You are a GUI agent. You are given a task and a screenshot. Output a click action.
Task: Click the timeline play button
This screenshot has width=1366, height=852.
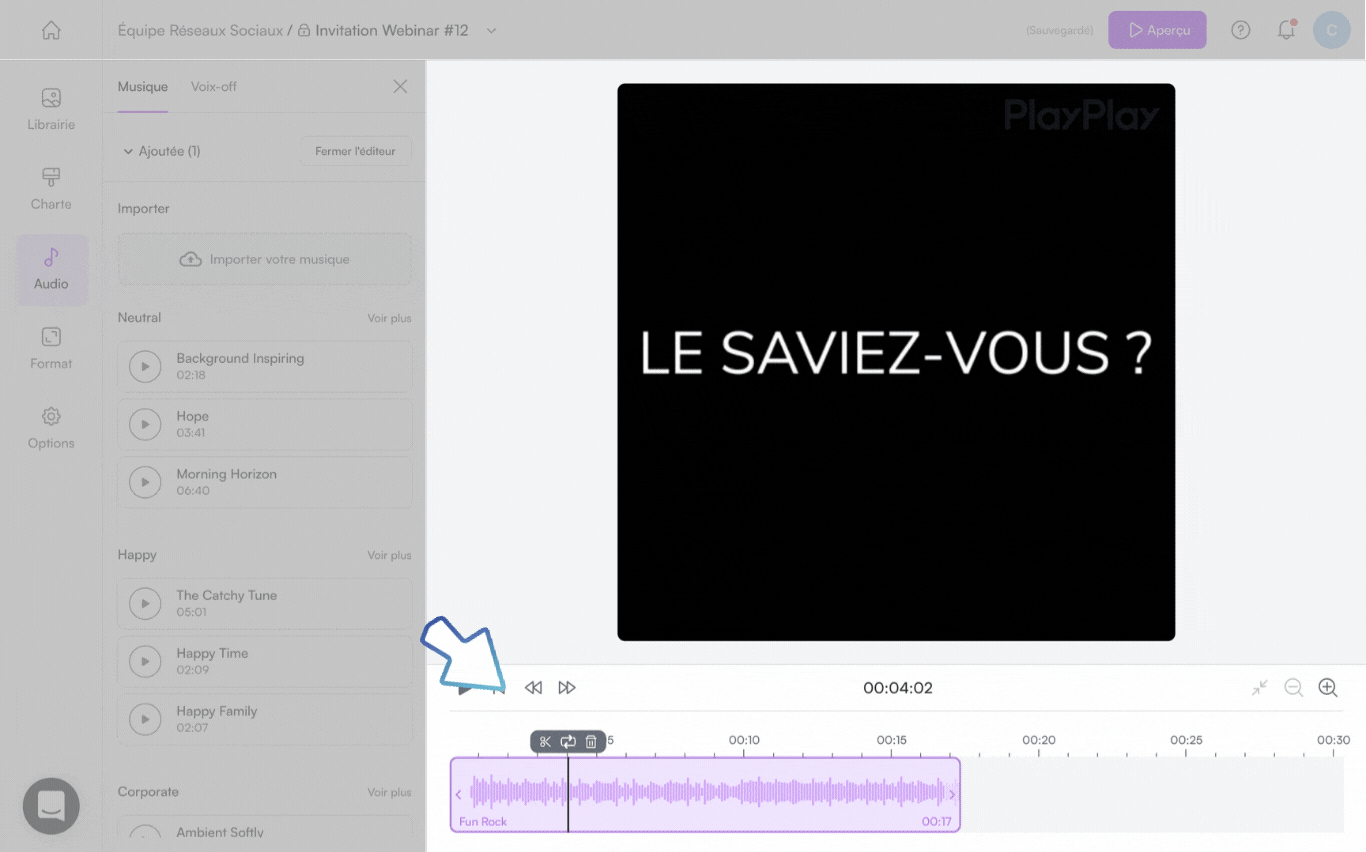[x=464, y=689]
